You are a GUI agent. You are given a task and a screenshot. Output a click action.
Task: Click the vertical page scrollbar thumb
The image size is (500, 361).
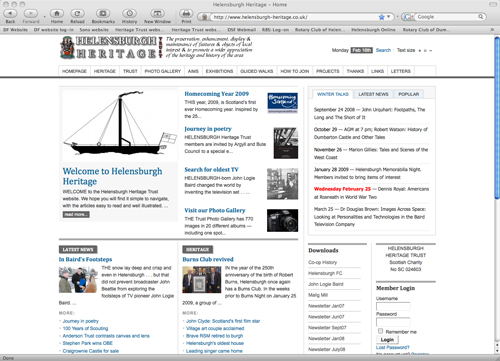point(497,118)
